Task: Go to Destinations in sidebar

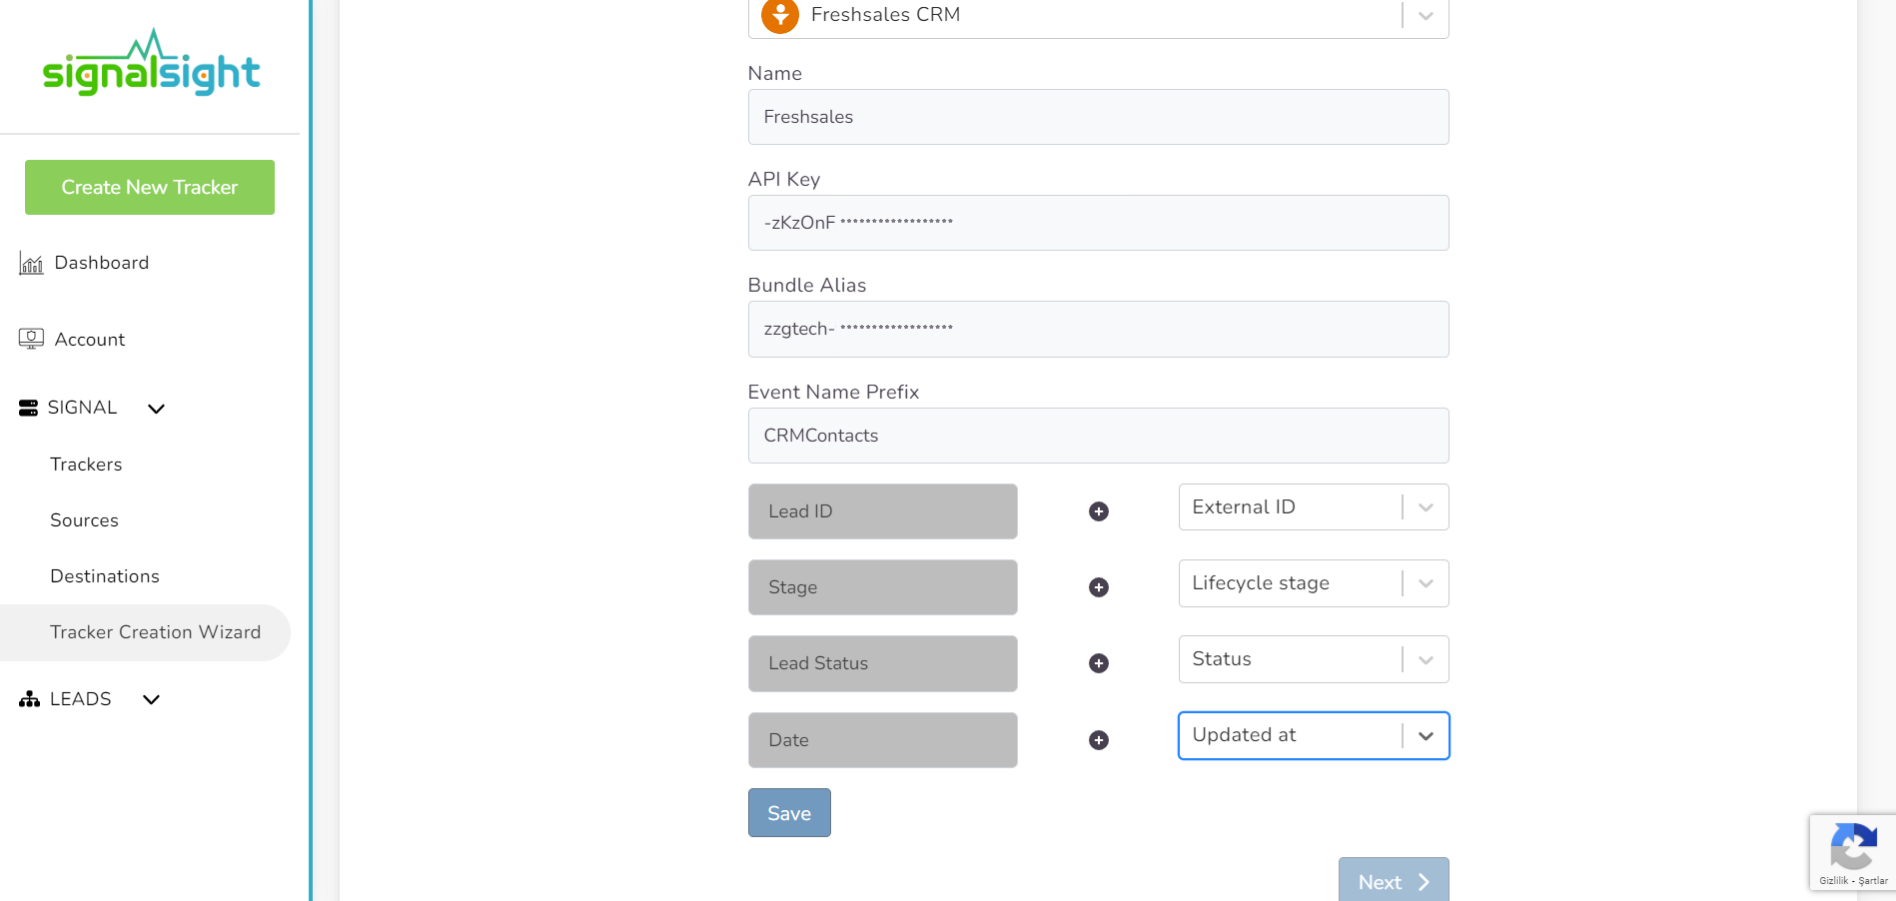Action: point(105,576)
